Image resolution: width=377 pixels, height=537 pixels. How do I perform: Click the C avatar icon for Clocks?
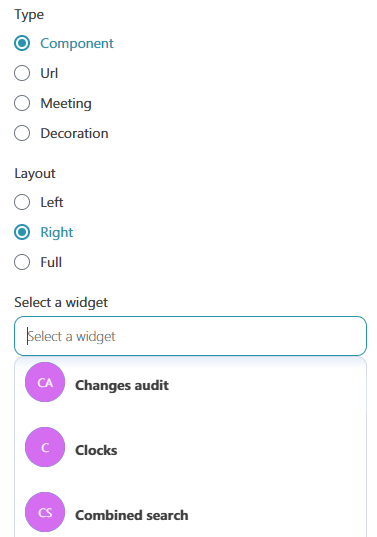click(x=45, y=447)
